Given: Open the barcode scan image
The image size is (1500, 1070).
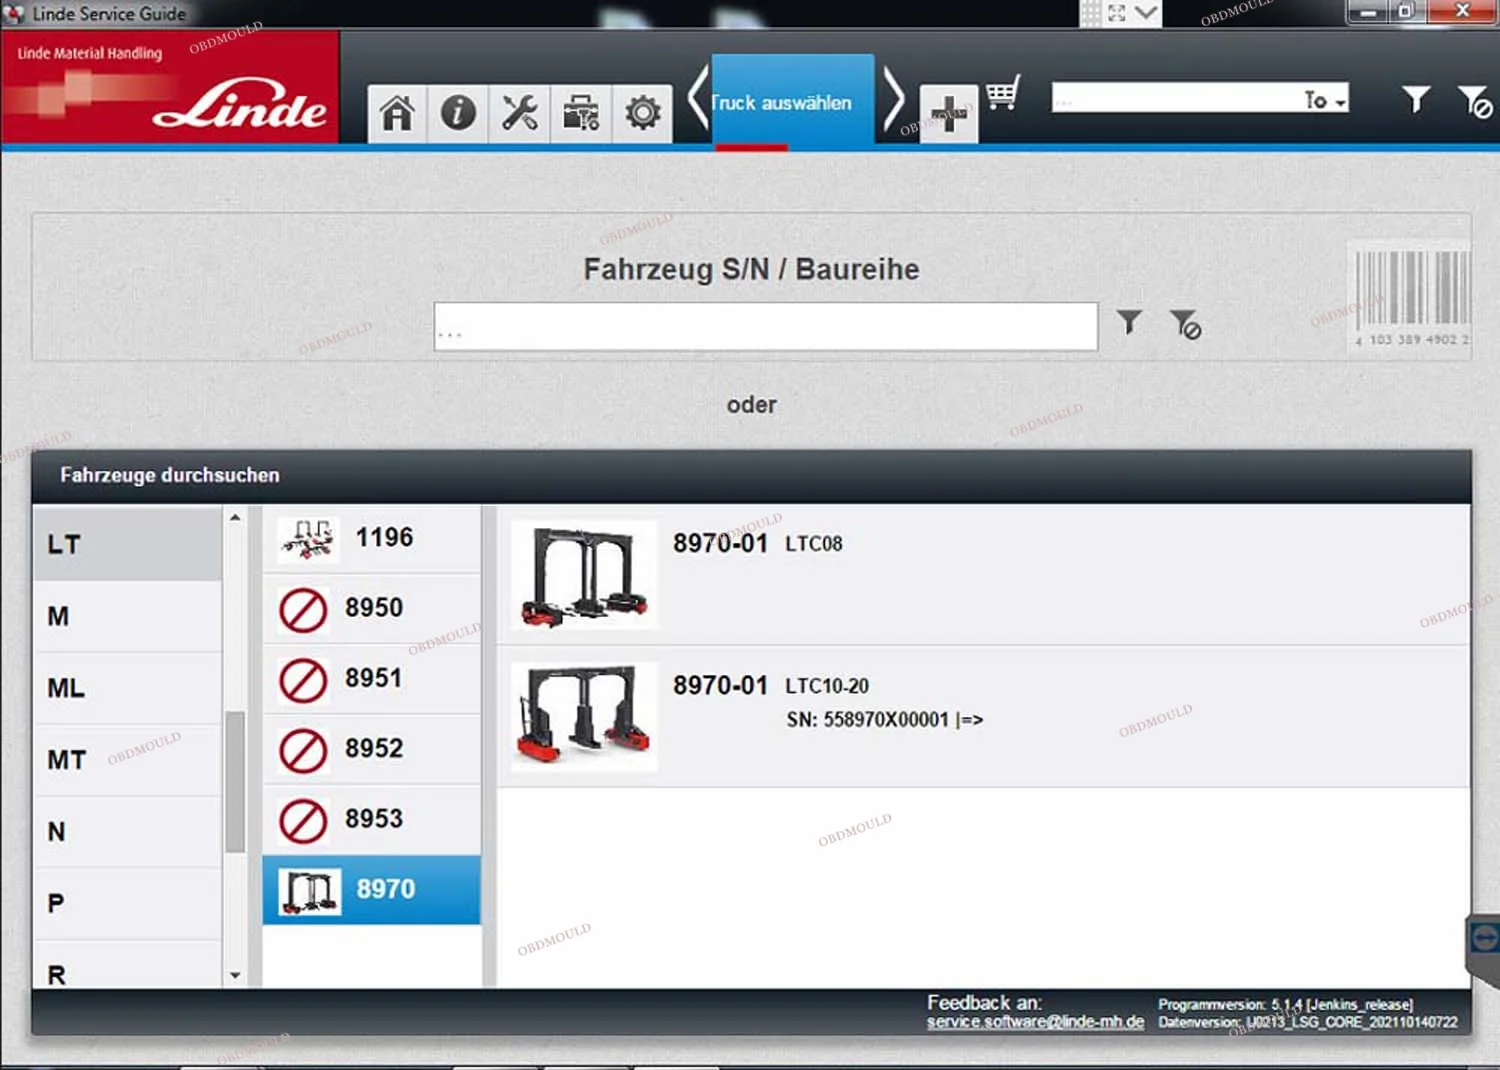Looking at the screenshot, I should (1409, 297).
